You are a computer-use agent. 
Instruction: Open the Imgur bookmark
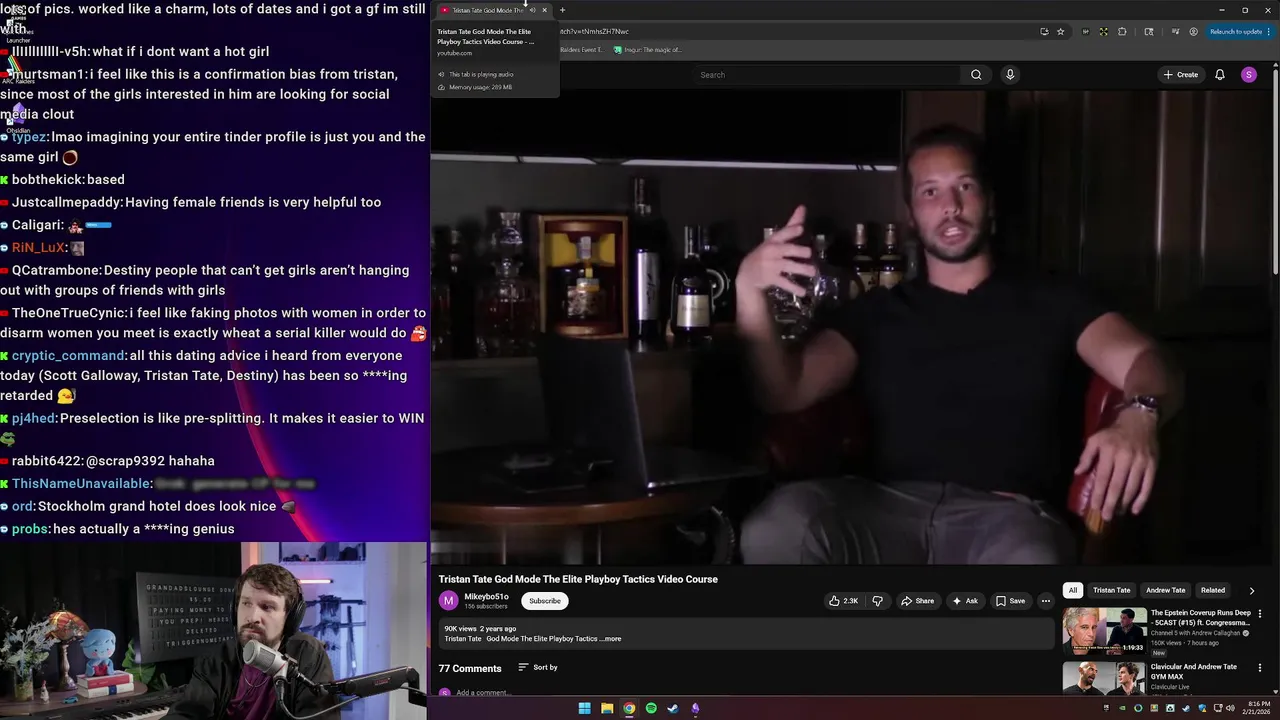[x=648, y=49]
